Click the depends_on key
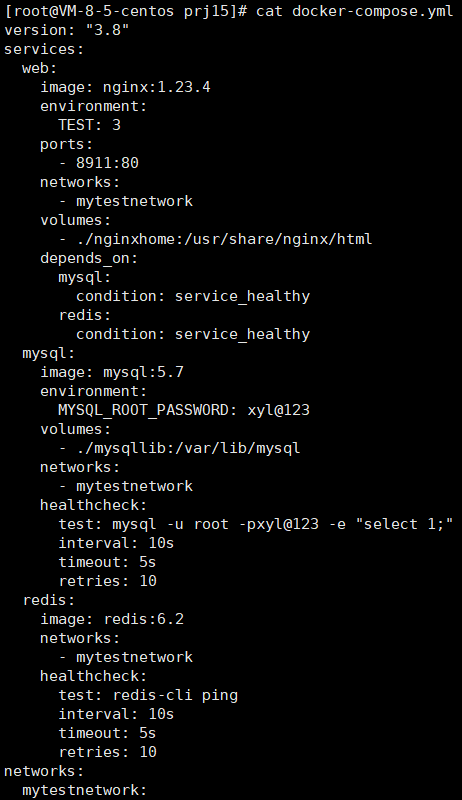The height and width of the screenshot is (800, 462). tap(89, 258)
